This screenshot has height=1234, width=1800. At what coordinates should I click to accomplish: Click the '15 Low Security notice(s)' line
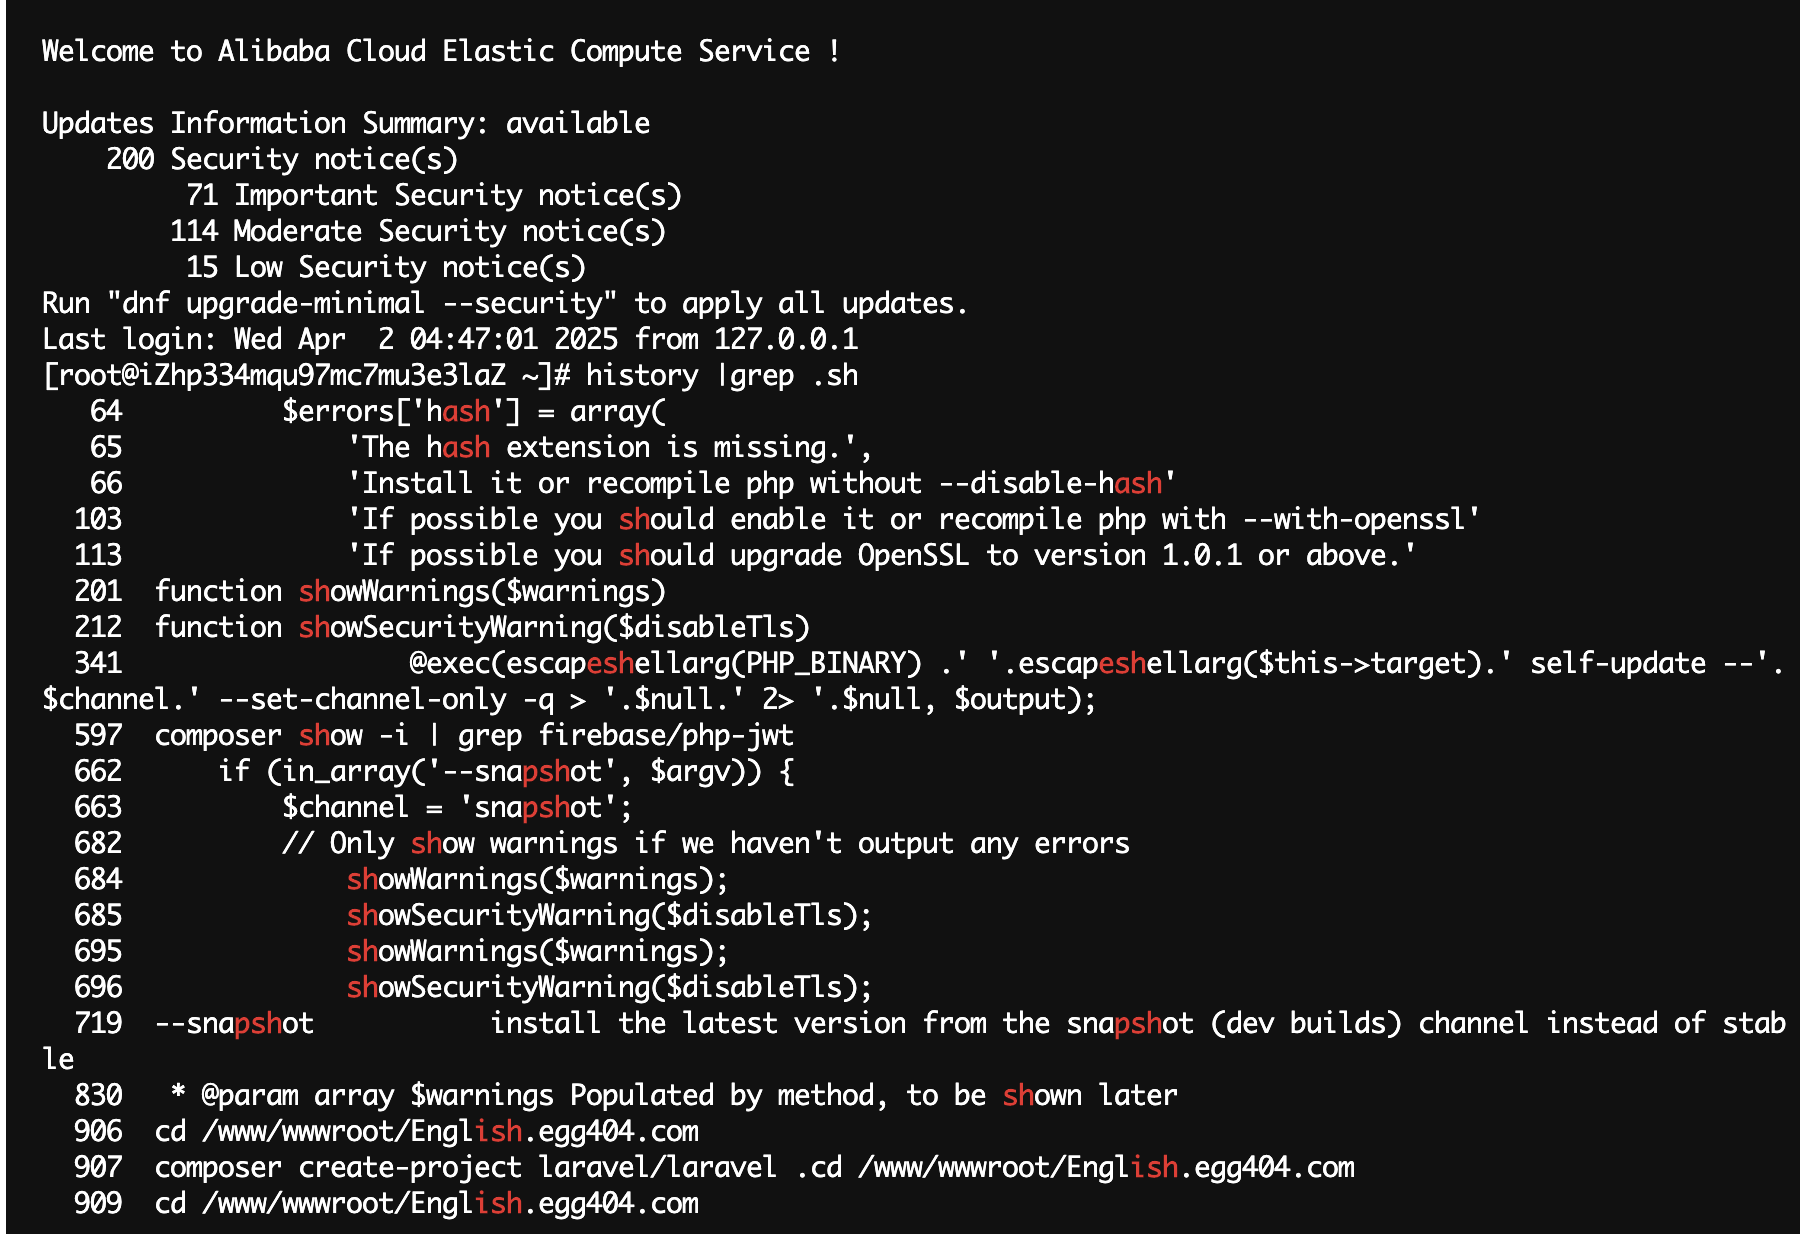pos(385,267)
